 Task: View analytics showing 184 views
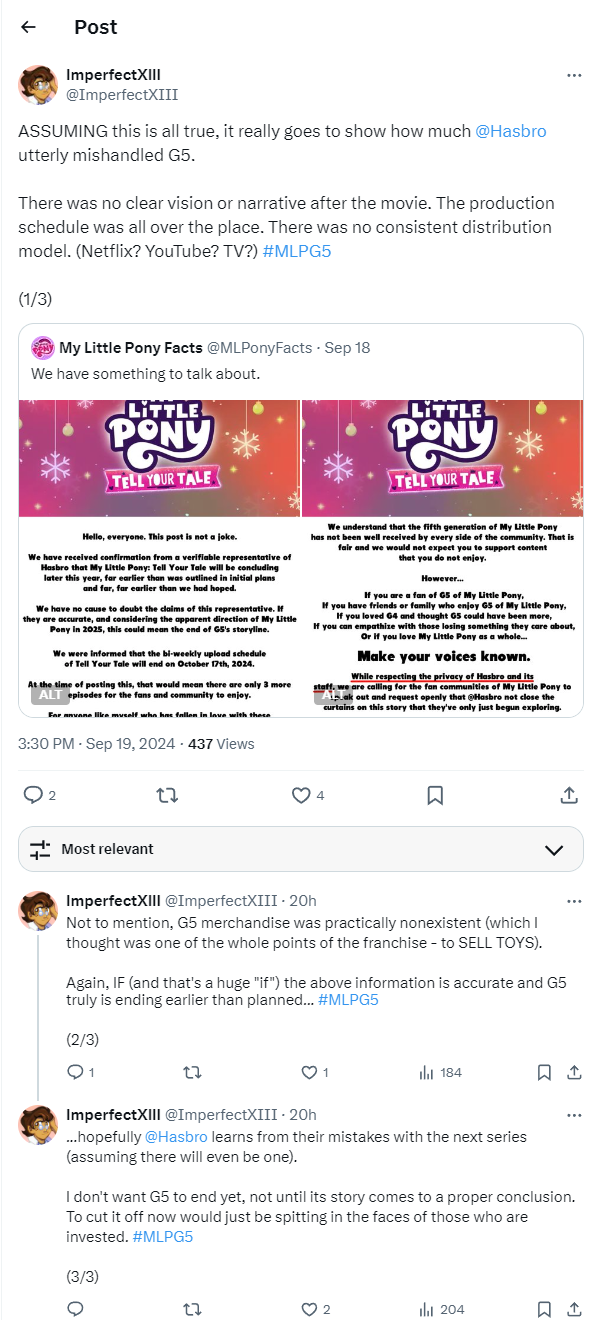[441, 1072]
